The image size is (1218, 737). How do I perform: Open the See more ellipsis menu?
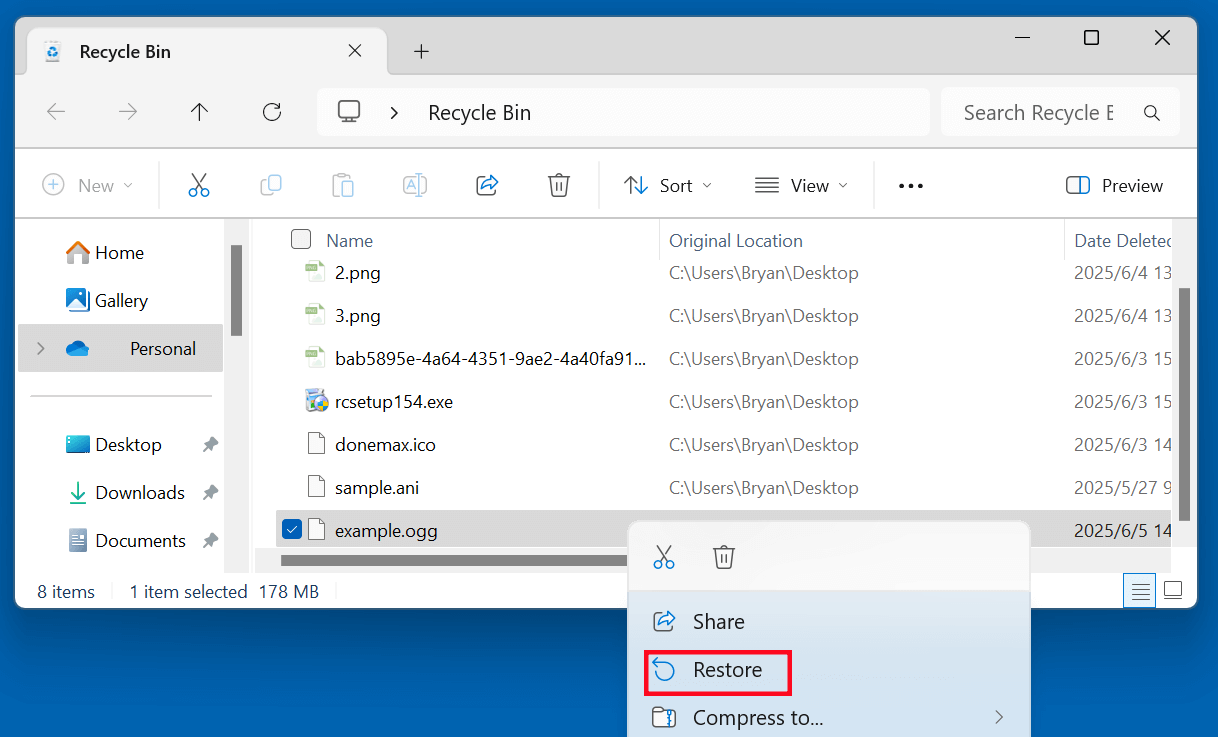910,185
